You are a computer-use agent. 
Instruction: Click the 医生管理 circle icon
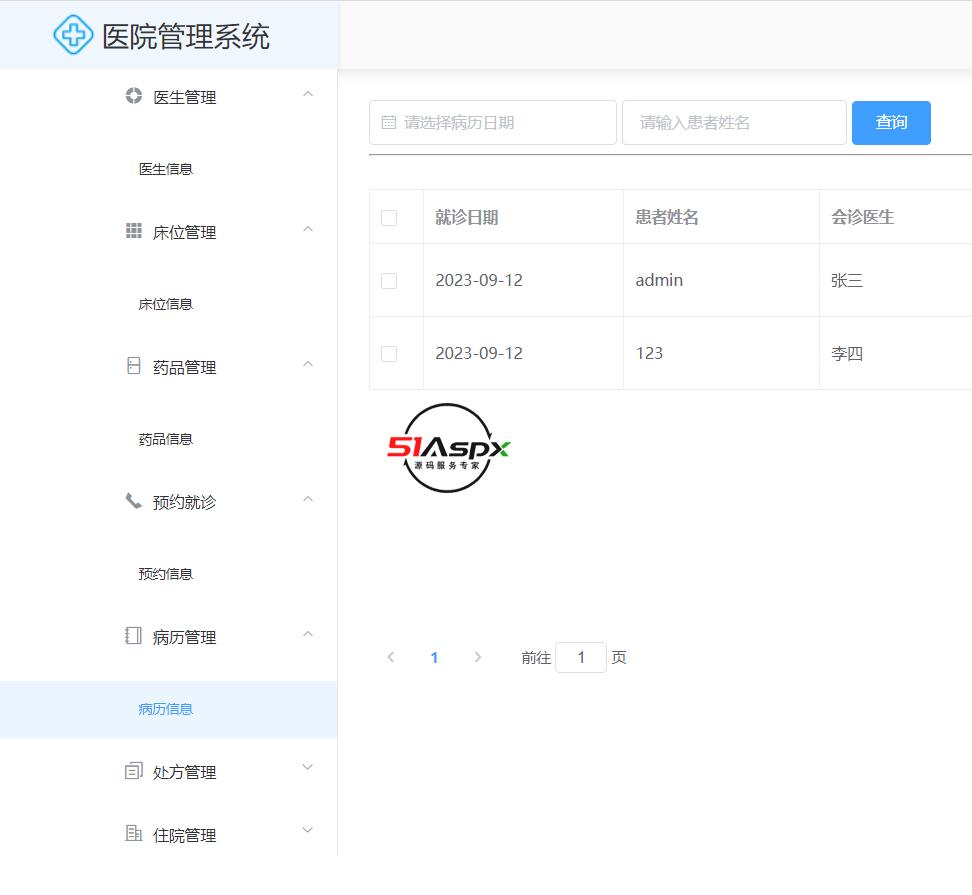click(133, 95)
